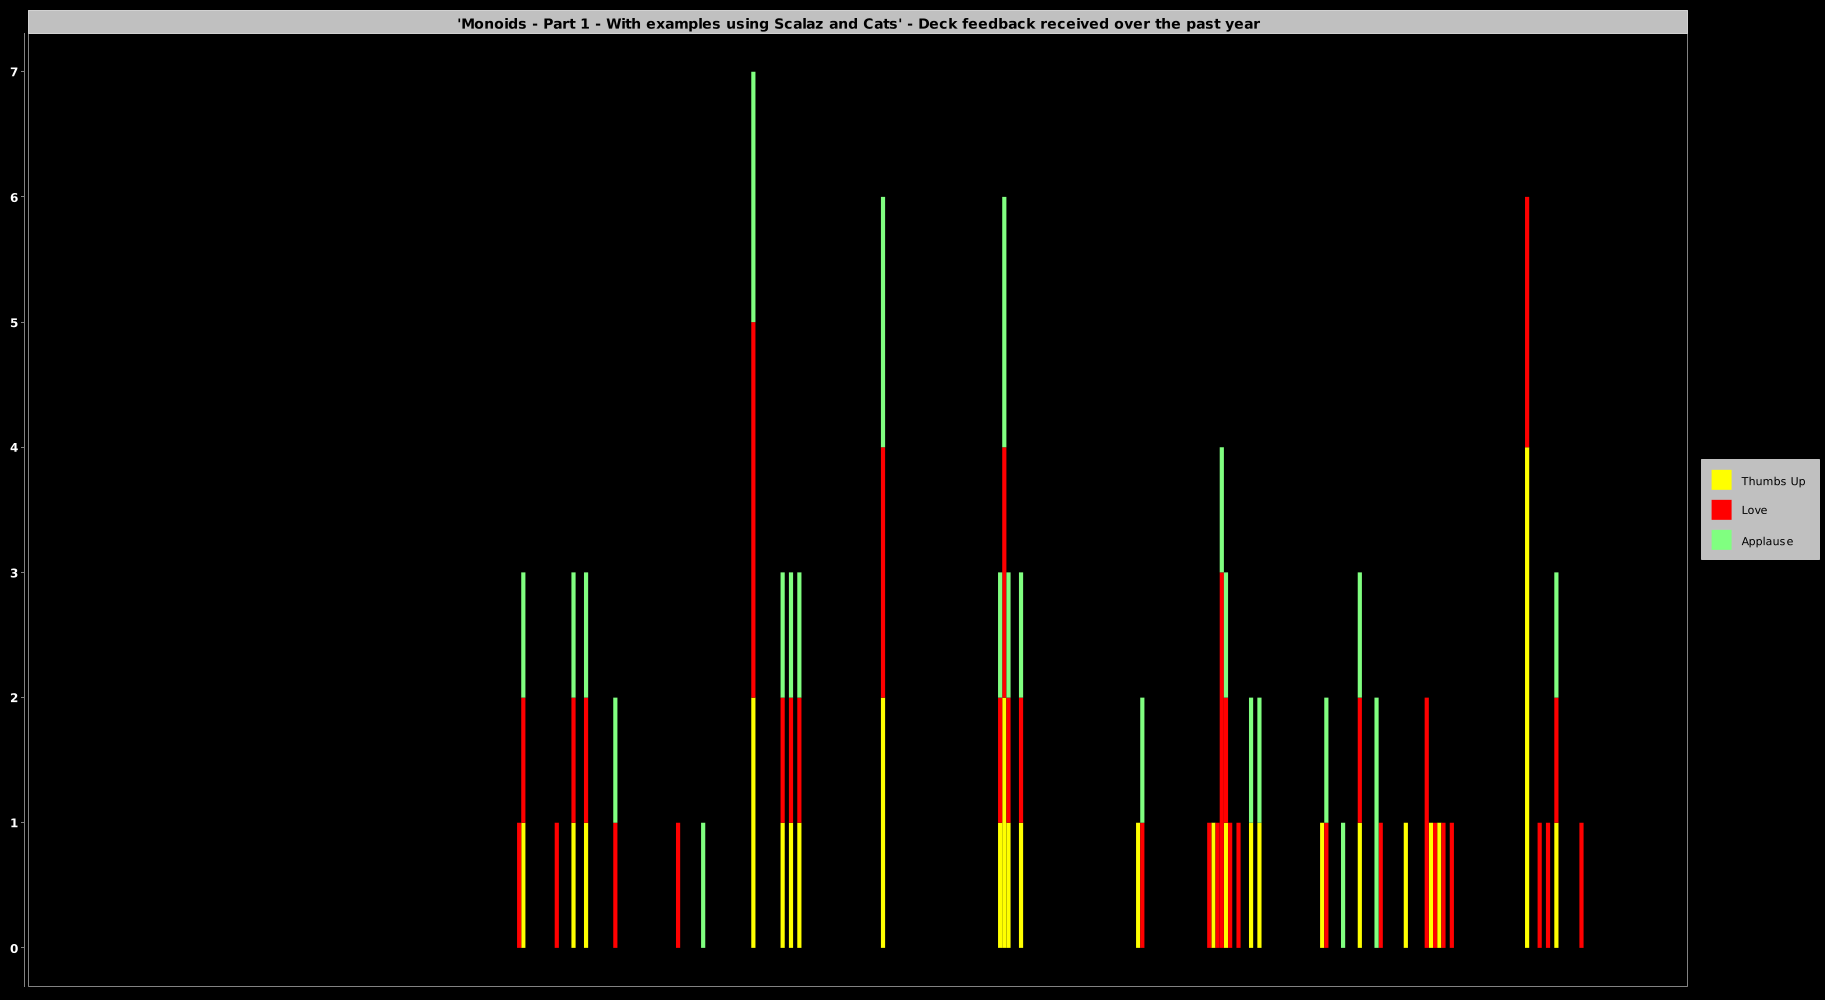Click the red Love legend swatch
1825x1000 pixels.
pyautogui.click(x=1721, y=510)
